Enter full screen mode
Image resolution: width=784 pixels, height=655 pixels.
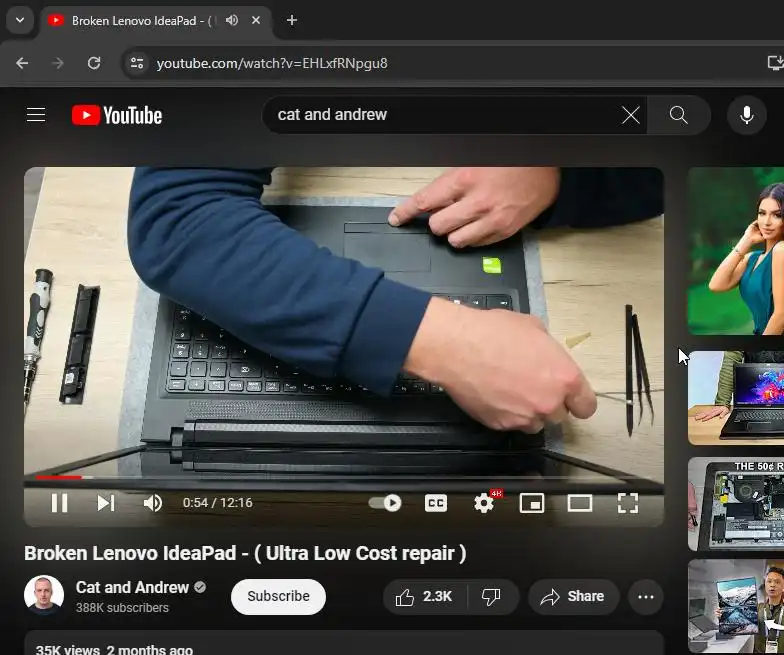(x=628, y=503)
